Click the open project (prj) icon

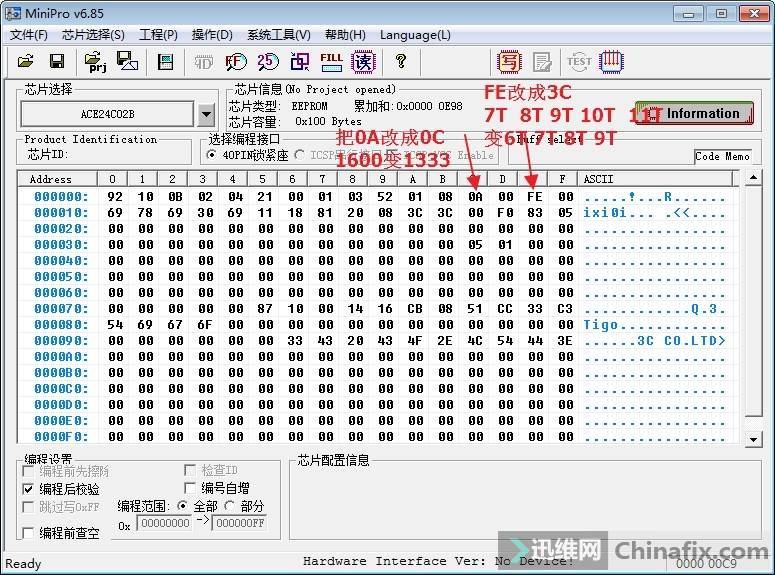tap(97, 62)
